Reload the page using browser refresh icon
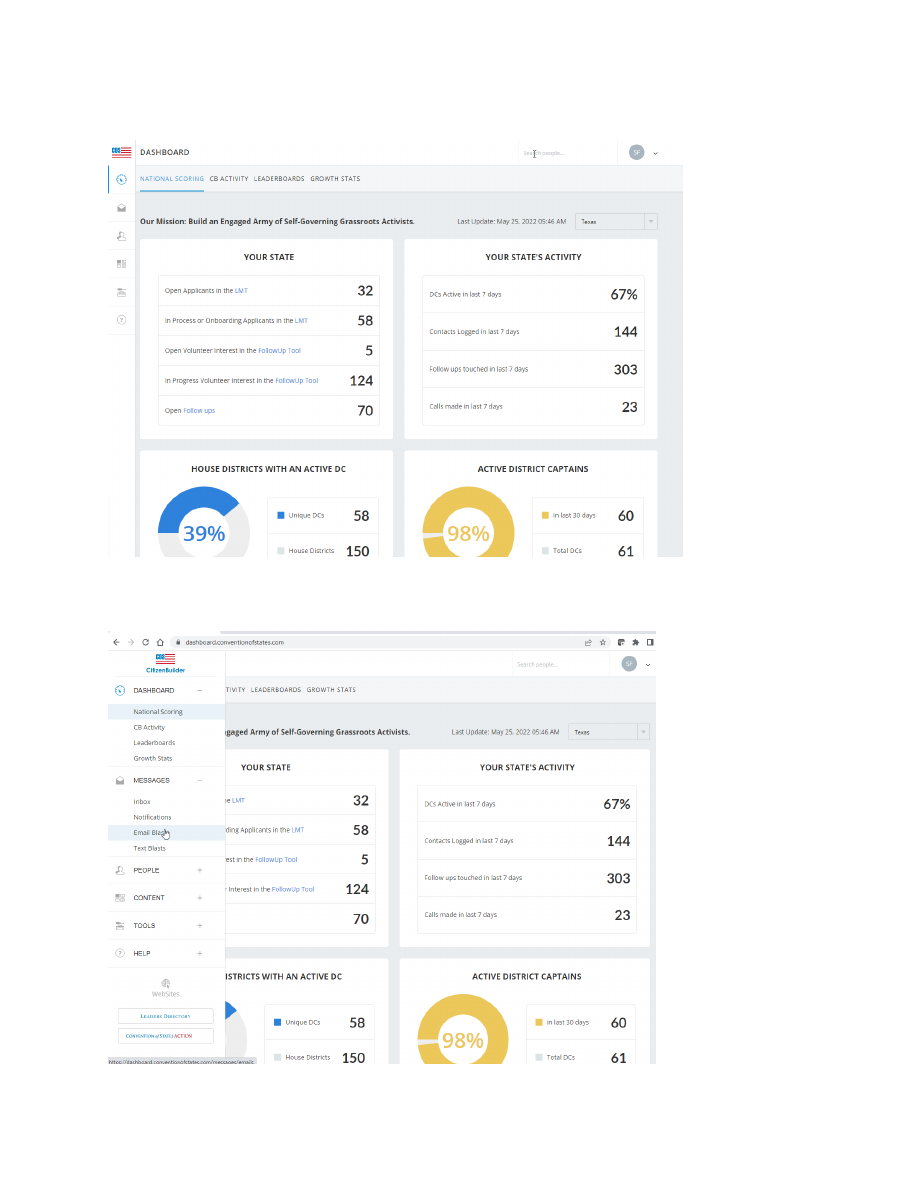 (x=146, y=642)
